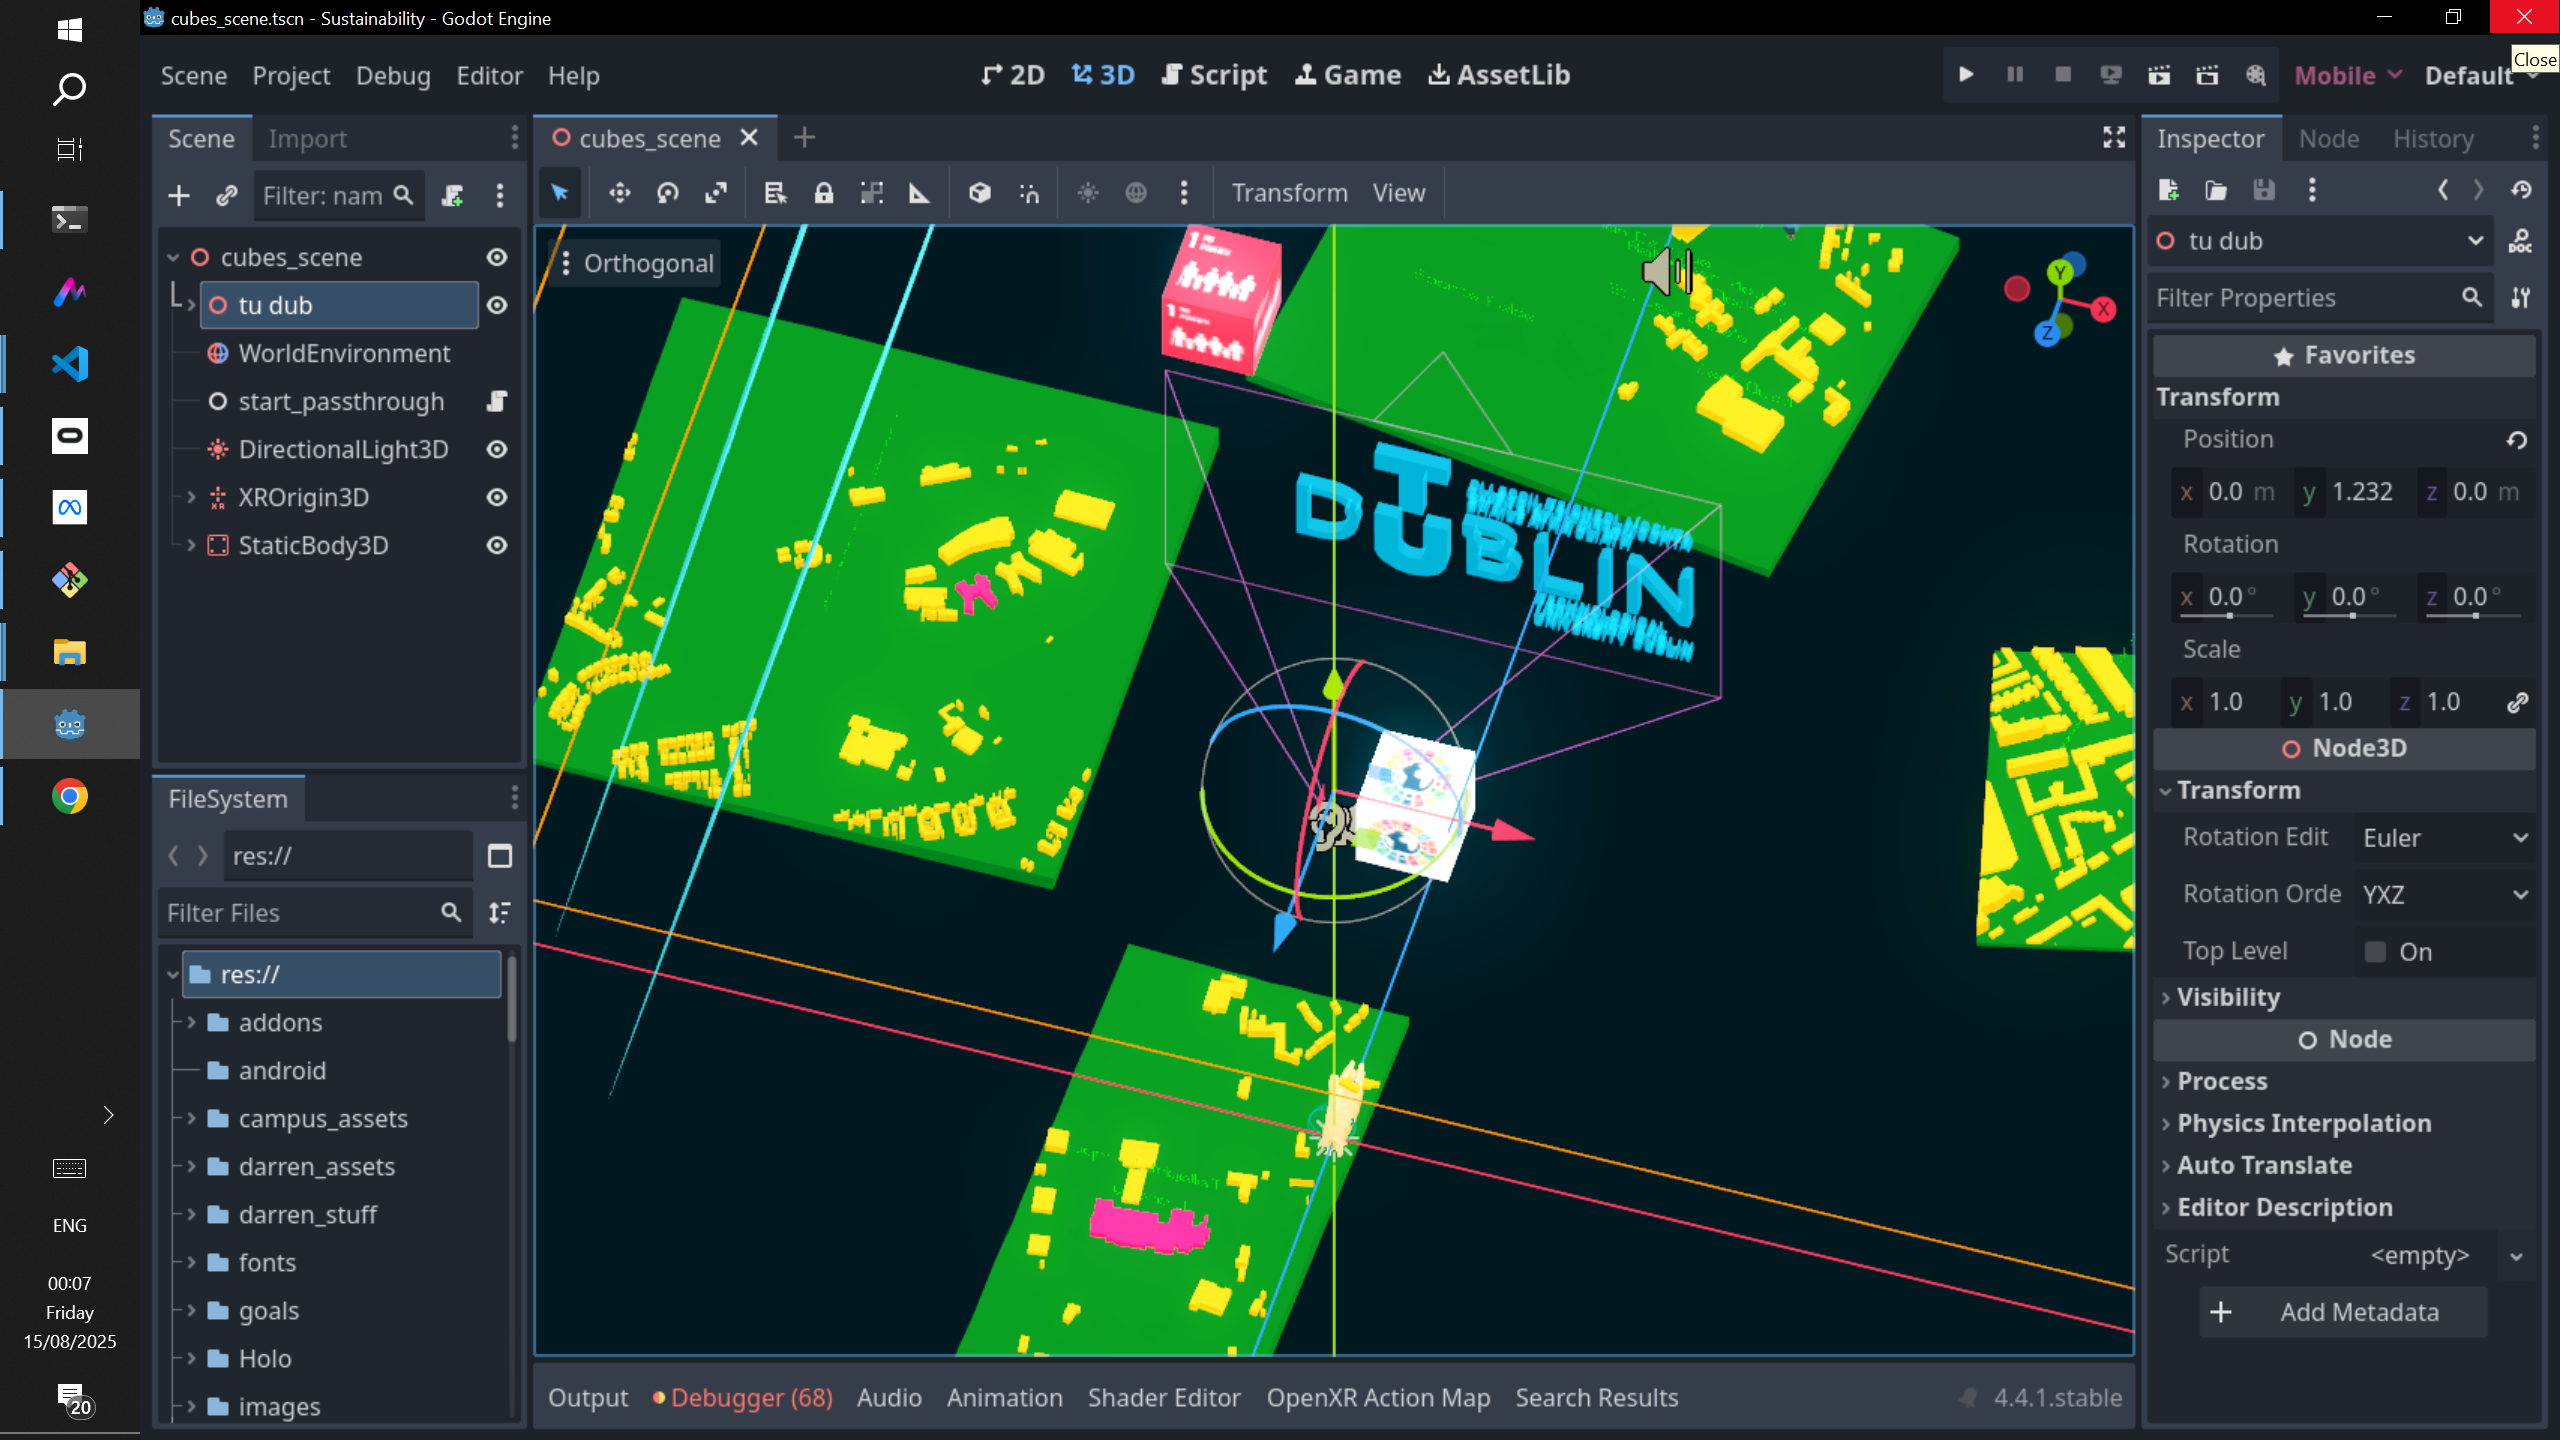
Task: Click the add new node plus icon
Action: [x=179, y=195]
